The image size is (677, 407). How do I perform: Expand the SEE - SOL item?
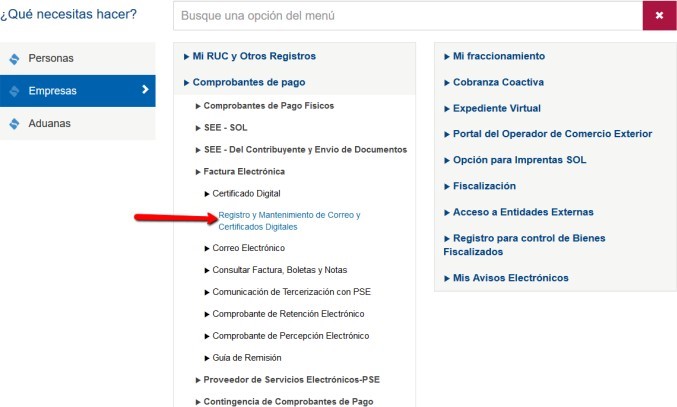pyautogui.click(x=221, y=128)
